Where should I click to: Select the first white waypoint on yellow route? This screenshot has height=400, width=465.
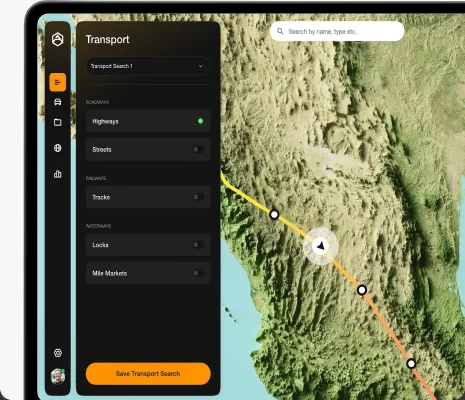(274, 214)
